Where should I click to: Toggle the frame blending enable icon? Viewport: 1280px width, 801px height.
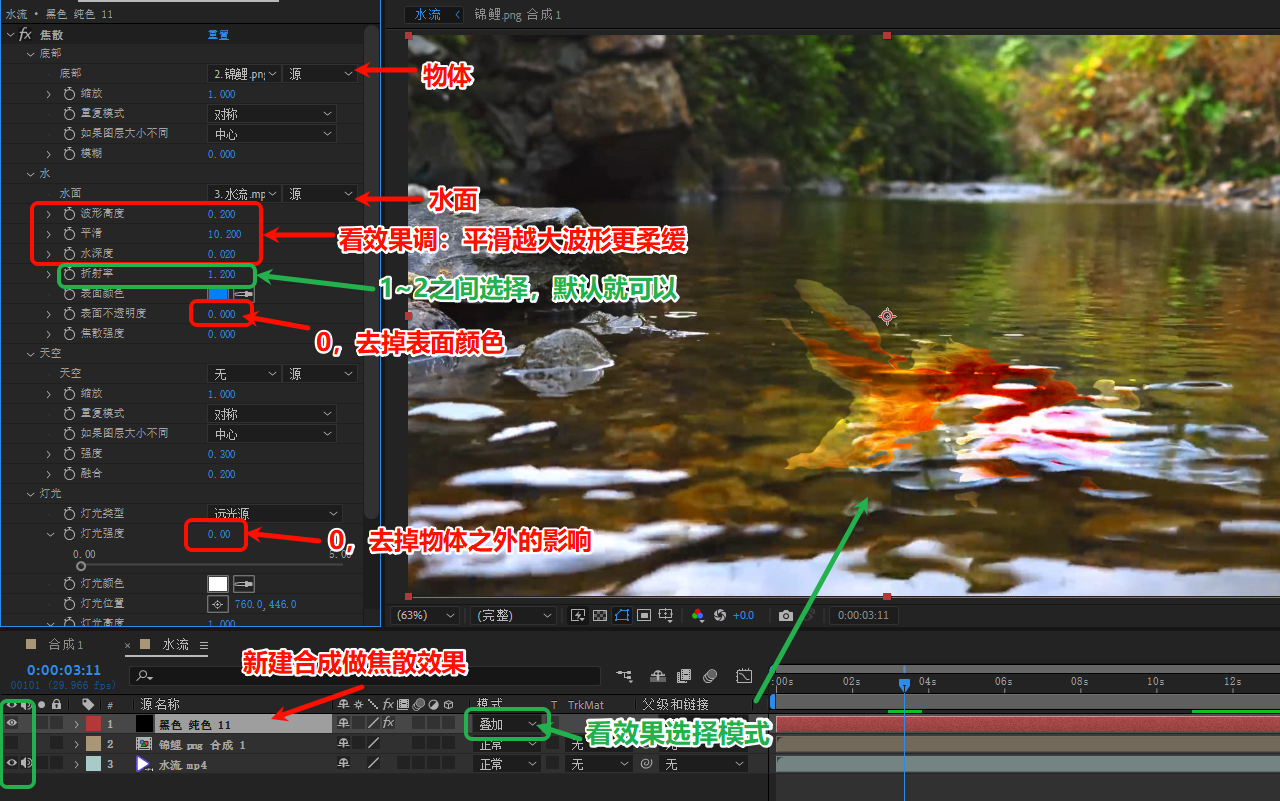point(684,676)
